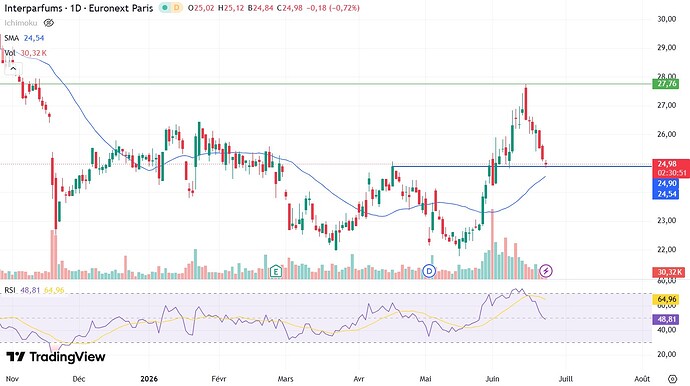Image resolution: width=690 pixels, height=386 pixels.
Task: Click the blue 24,90 price label
Action: click(x=667, y=183)
